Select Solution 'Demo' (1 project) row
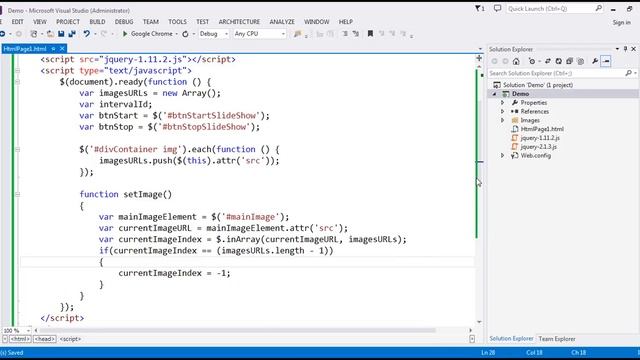The height and width of the screenshot is (360, 640). tap(538, 85)
